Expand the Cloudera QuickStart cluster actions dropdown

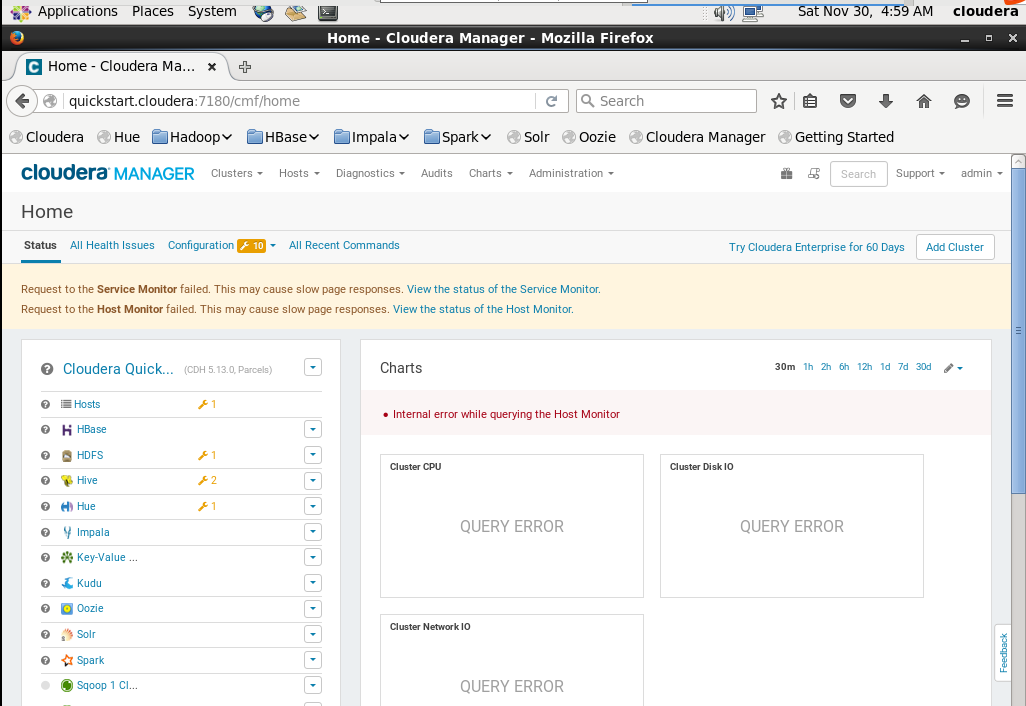click(x=313, y=367)
